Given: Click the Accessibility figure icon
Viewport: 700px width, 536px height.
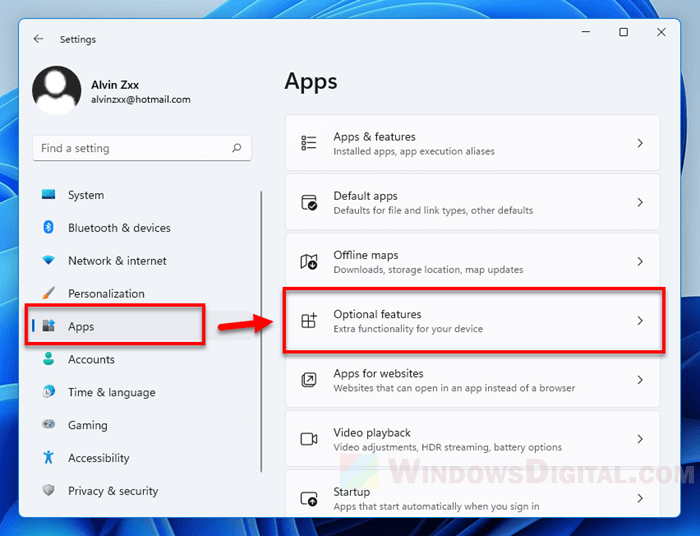Looking at the screenshot, I should click(48, 458).
